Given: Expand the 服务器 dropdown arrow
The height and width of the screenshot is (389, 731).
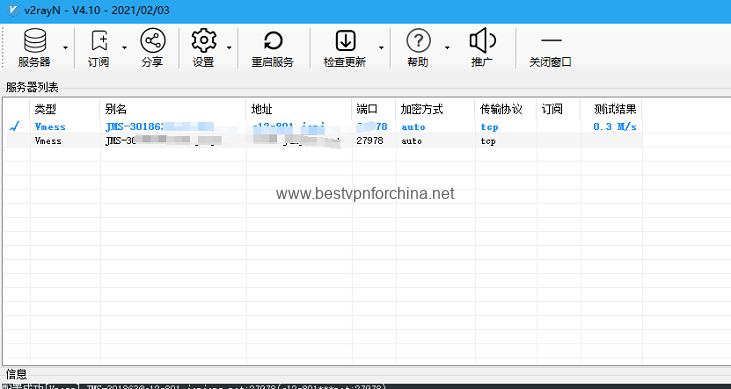Looking at the screenshot, I should pos(65,48).
